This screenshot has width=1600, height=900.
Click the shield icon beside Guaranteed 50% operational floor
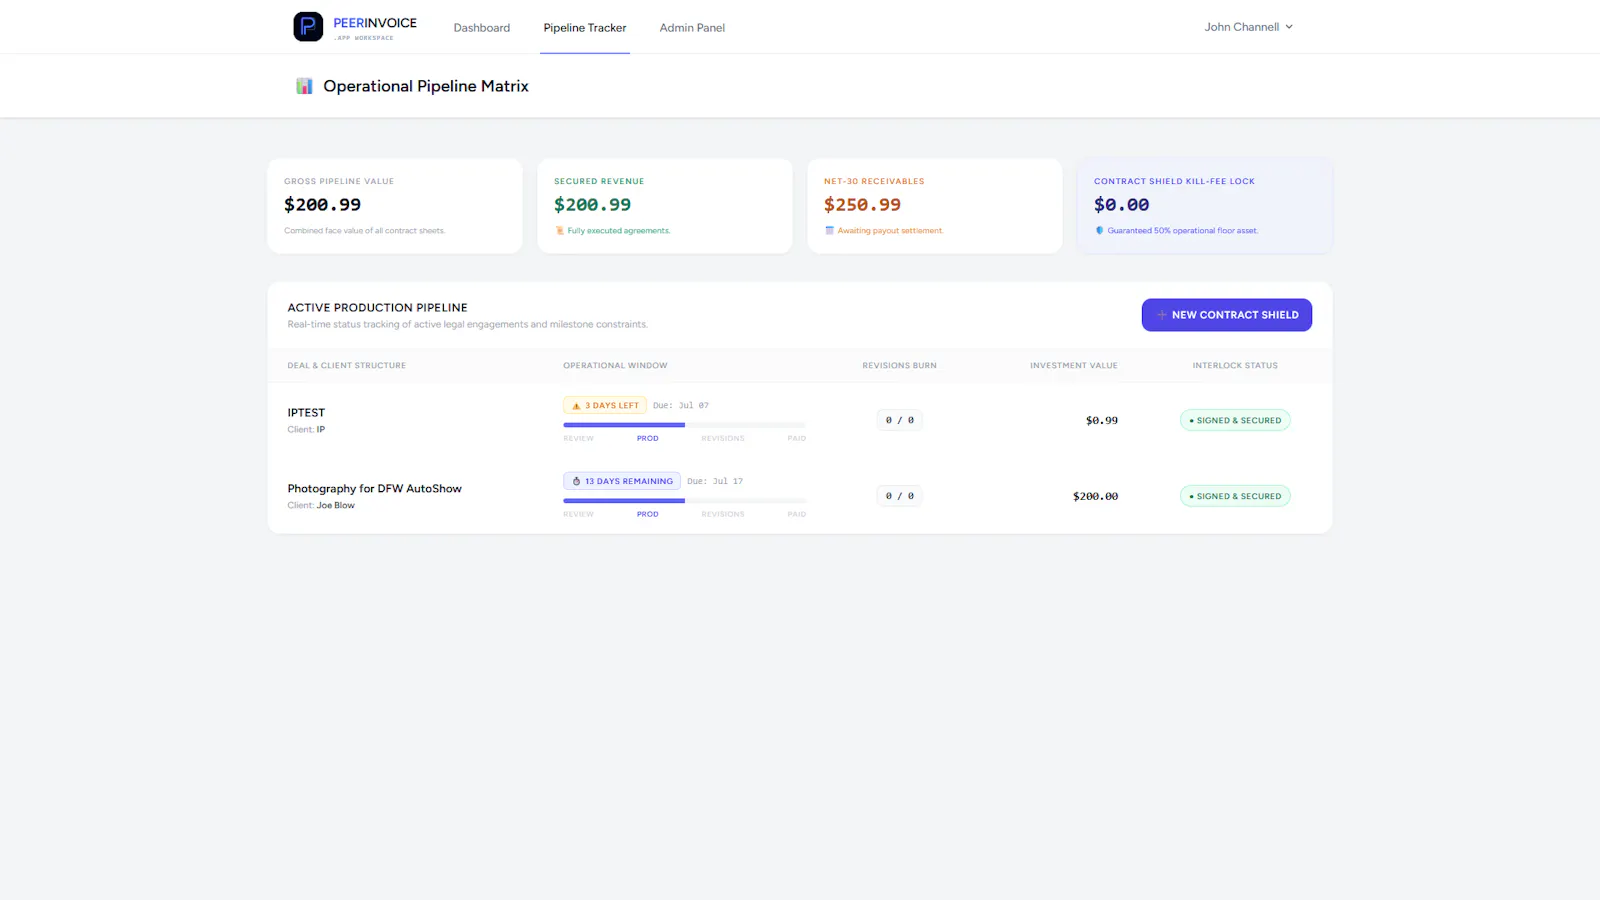pos(1099,231)
